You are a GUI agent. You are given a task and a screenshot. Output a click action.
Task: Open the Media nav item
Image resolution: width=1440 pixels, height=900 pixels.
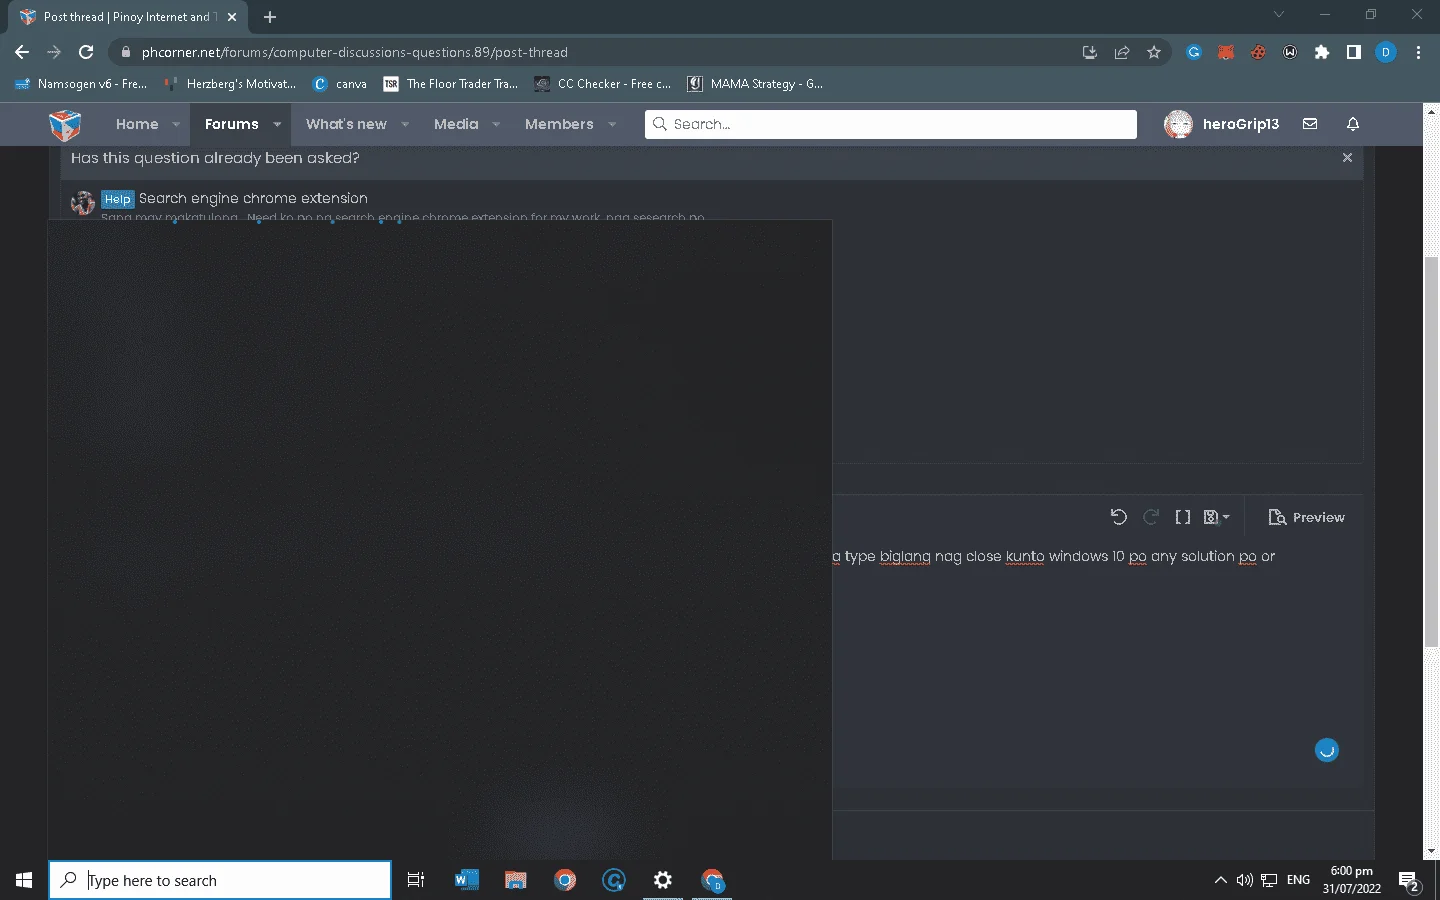click(456, 124)
